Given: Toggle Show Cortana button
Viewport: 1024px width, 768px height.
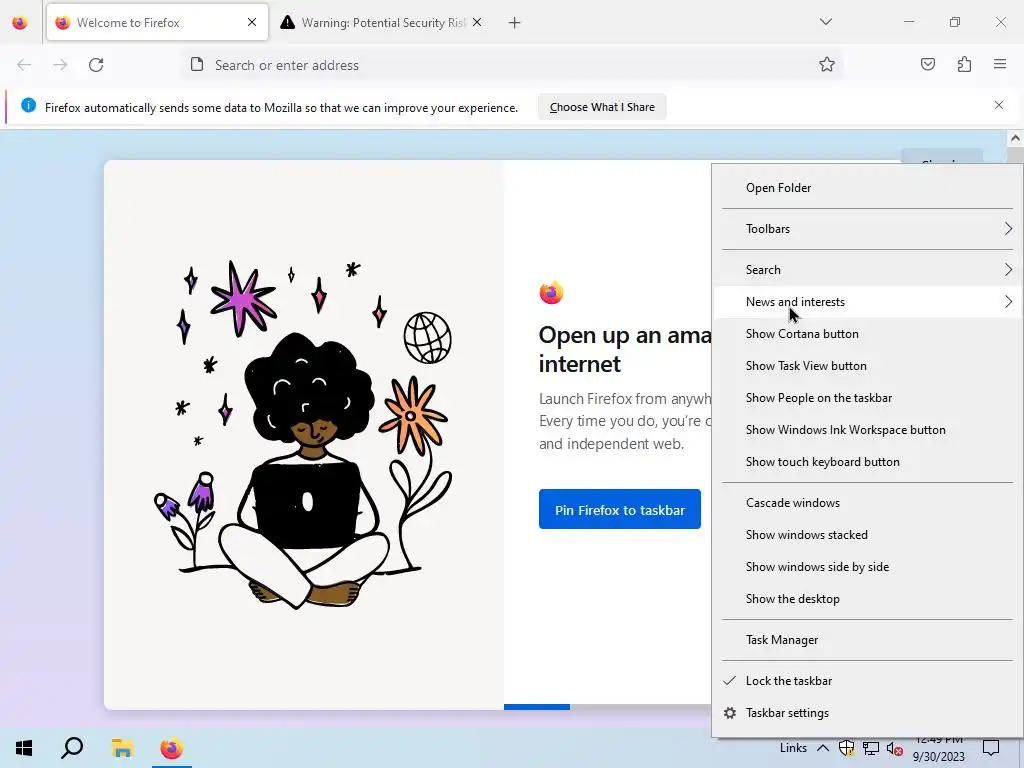Looking at the screenshot, I should 867,334.
